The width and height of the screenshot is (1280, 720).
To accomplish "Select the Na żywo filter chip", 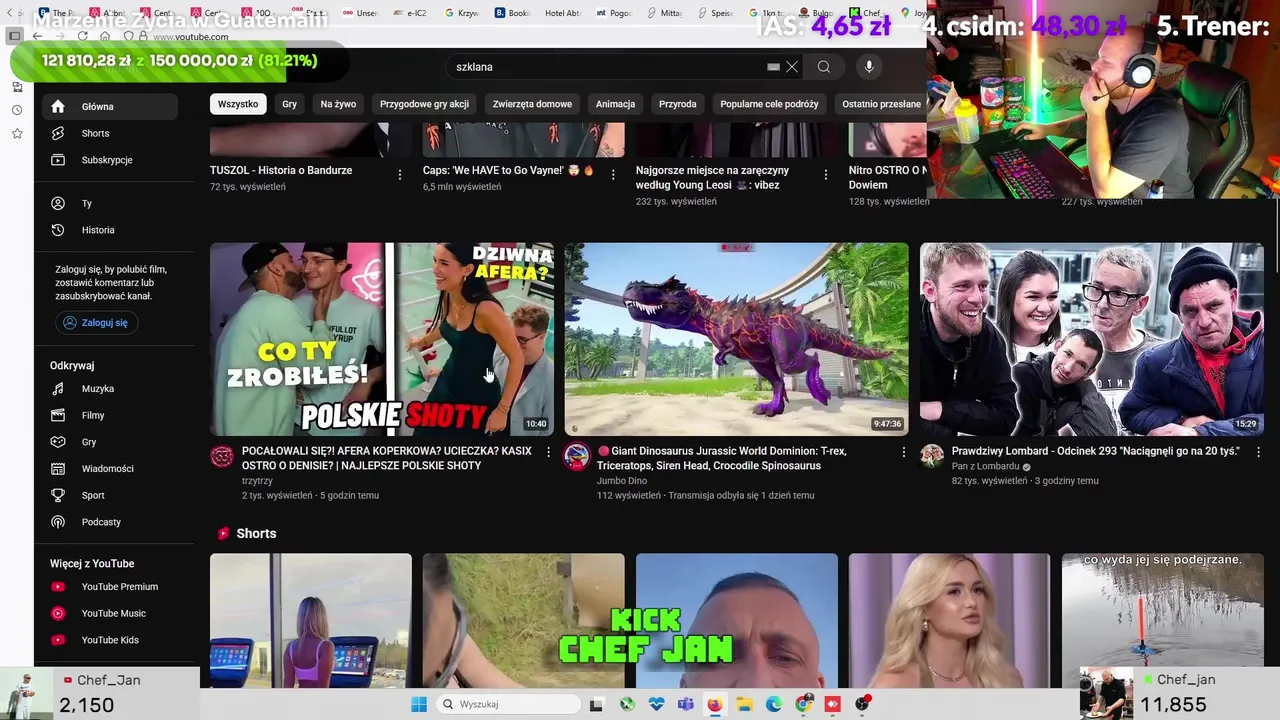I will click(338, 104).
